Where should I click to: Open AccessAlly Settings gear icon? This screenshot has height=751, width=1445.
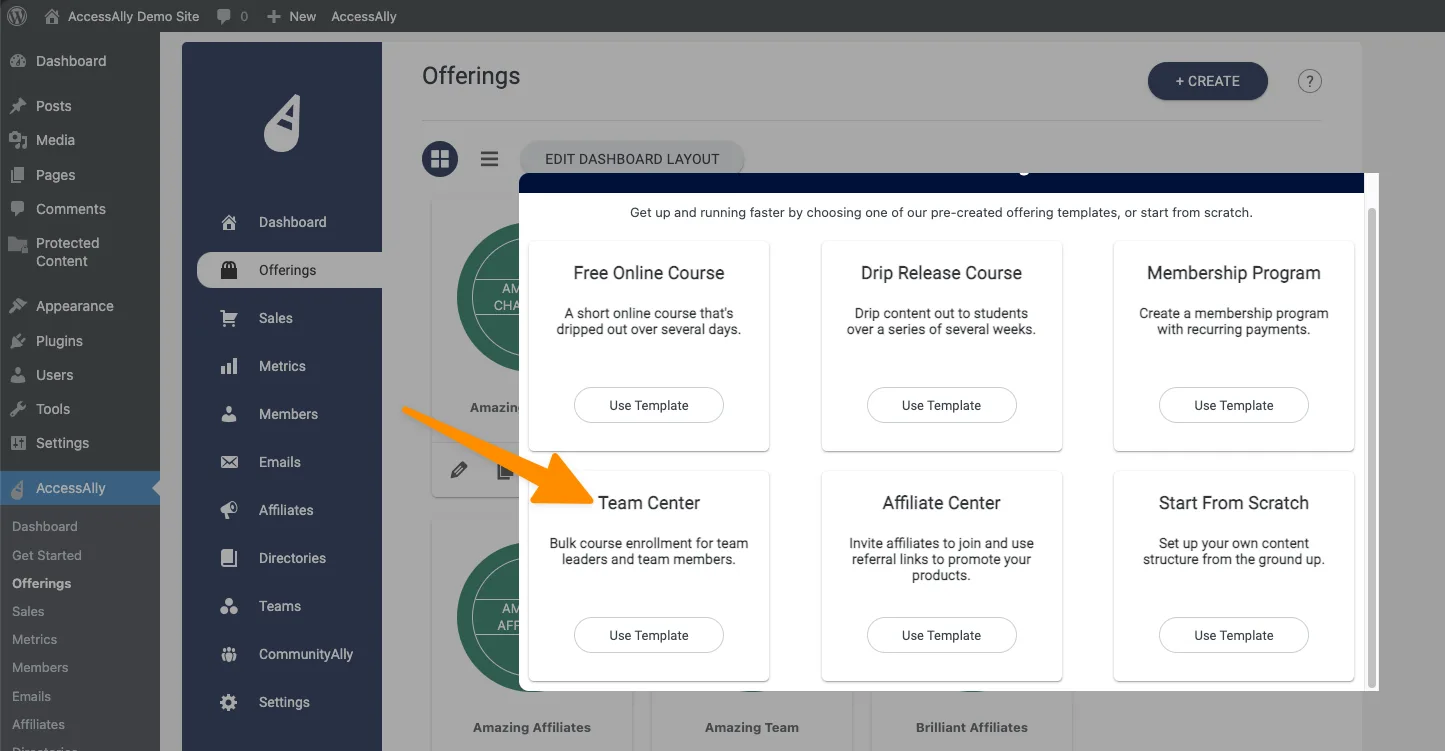(x=231, y=702)
